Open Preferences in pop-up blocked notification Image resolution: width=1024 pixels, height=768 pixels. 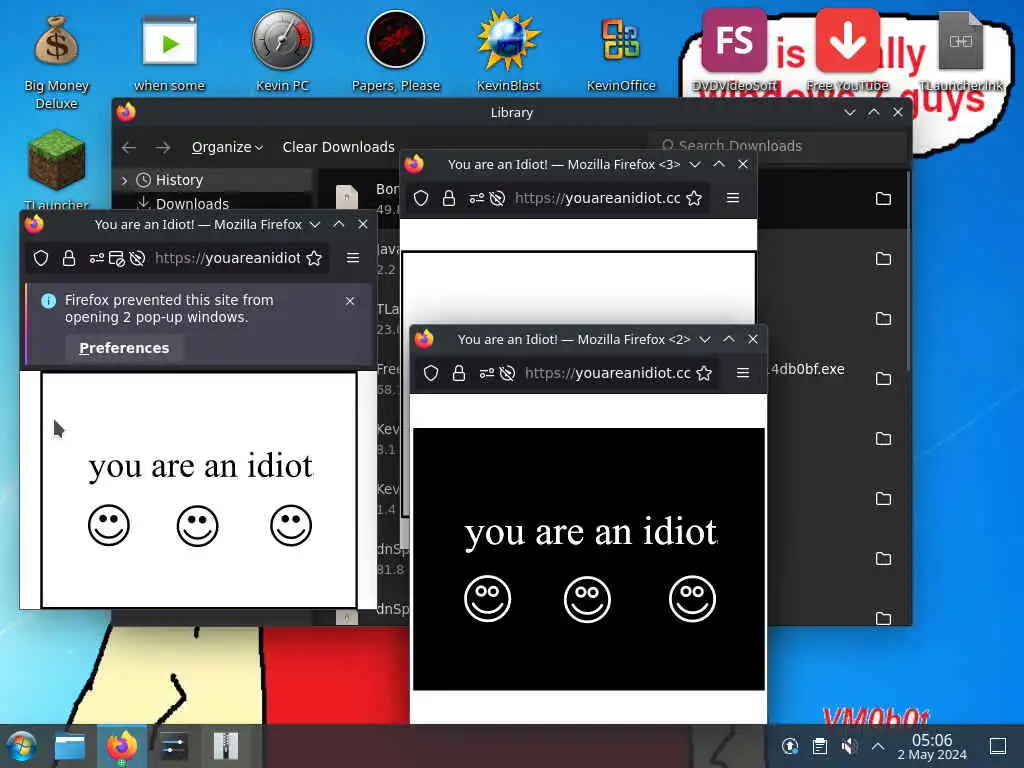click(x=124, y=348)
